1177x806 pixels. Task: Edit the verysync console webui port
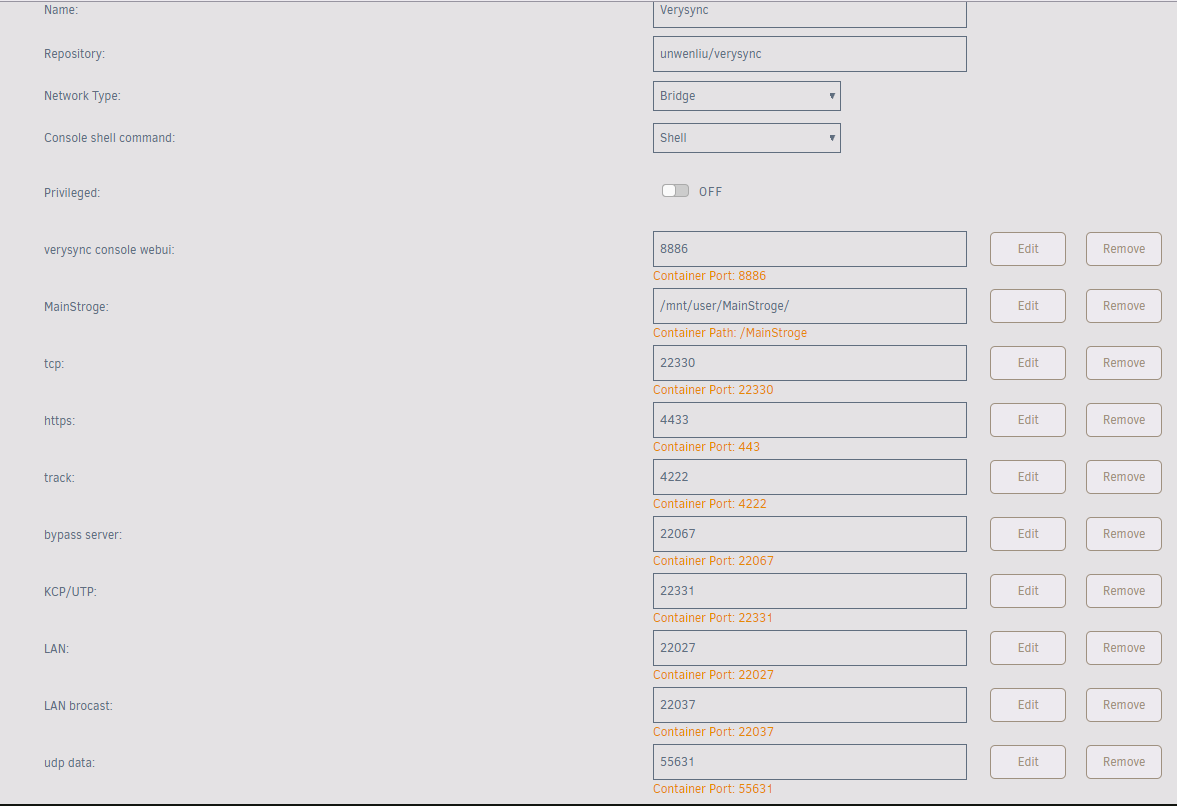1027,249
